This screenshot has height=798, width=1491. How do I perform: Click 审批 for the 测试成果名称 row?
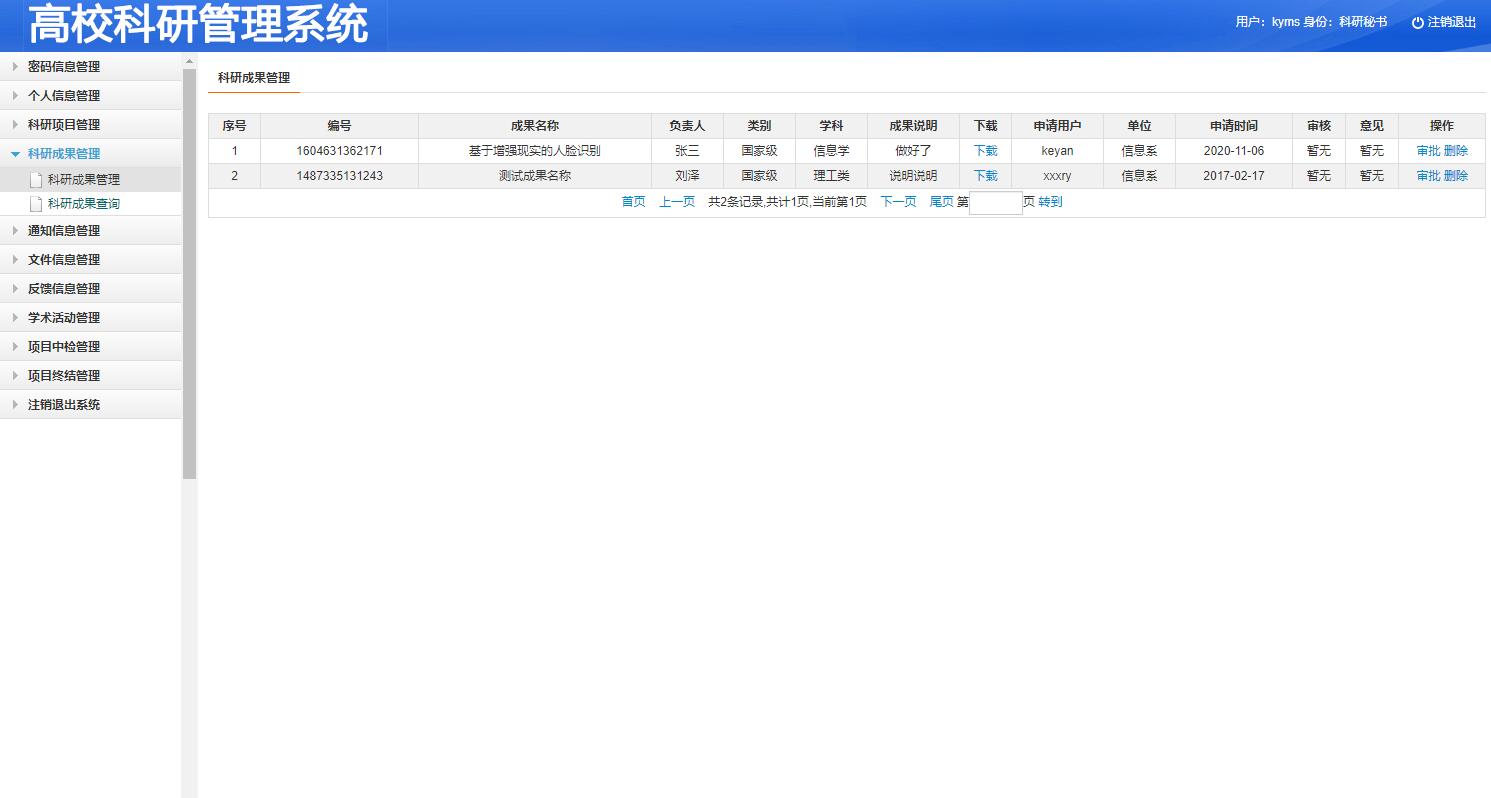[x=1428, y=176]
